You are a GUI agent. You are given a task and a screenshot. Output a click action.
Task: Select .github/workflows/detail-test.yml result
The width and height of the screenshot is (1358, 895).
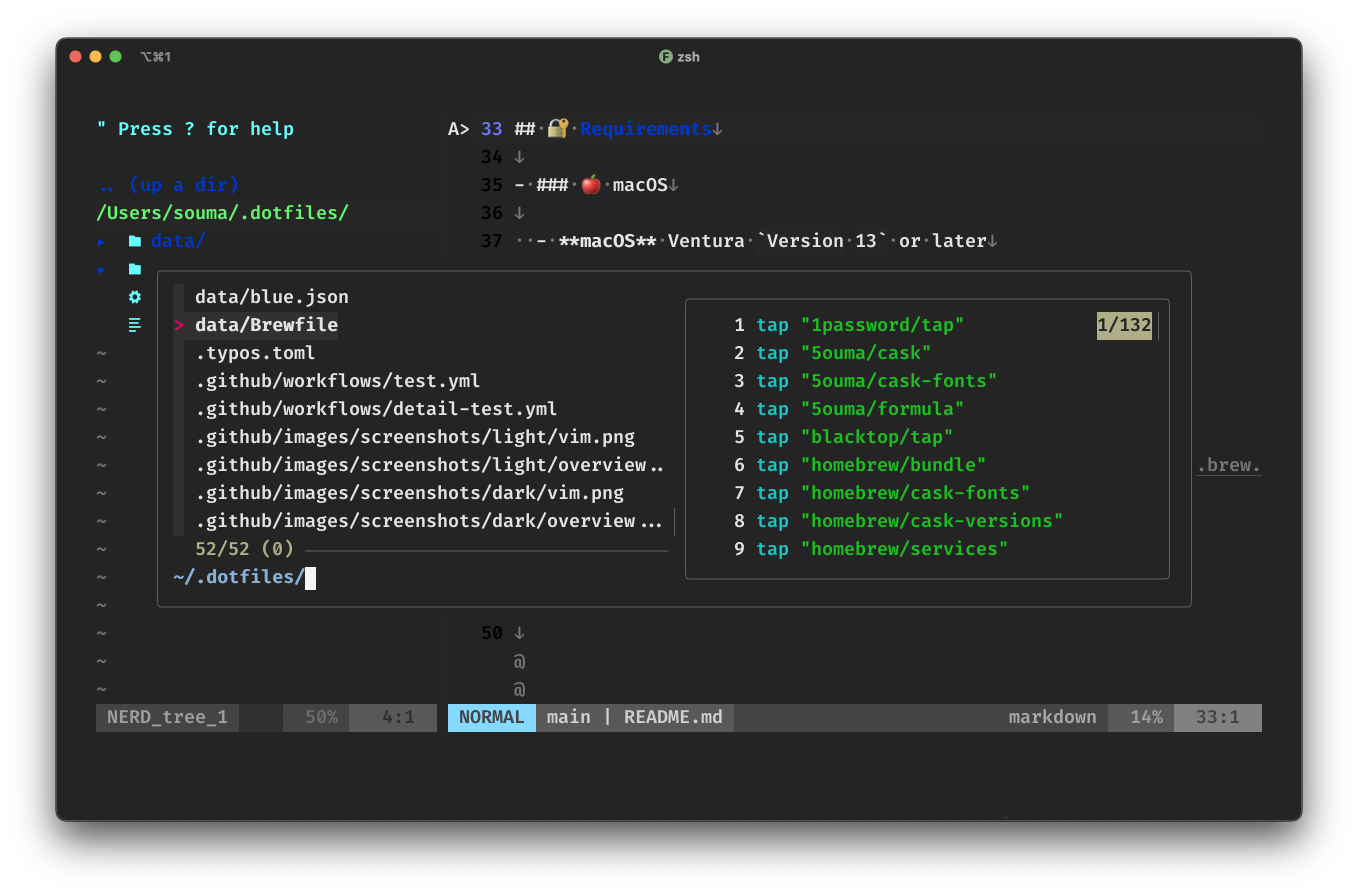376,409
